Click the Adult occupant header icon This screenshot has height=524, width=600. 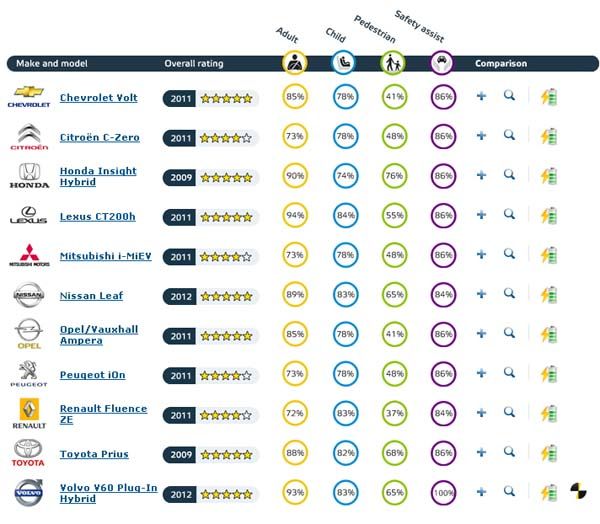point(295,62)
